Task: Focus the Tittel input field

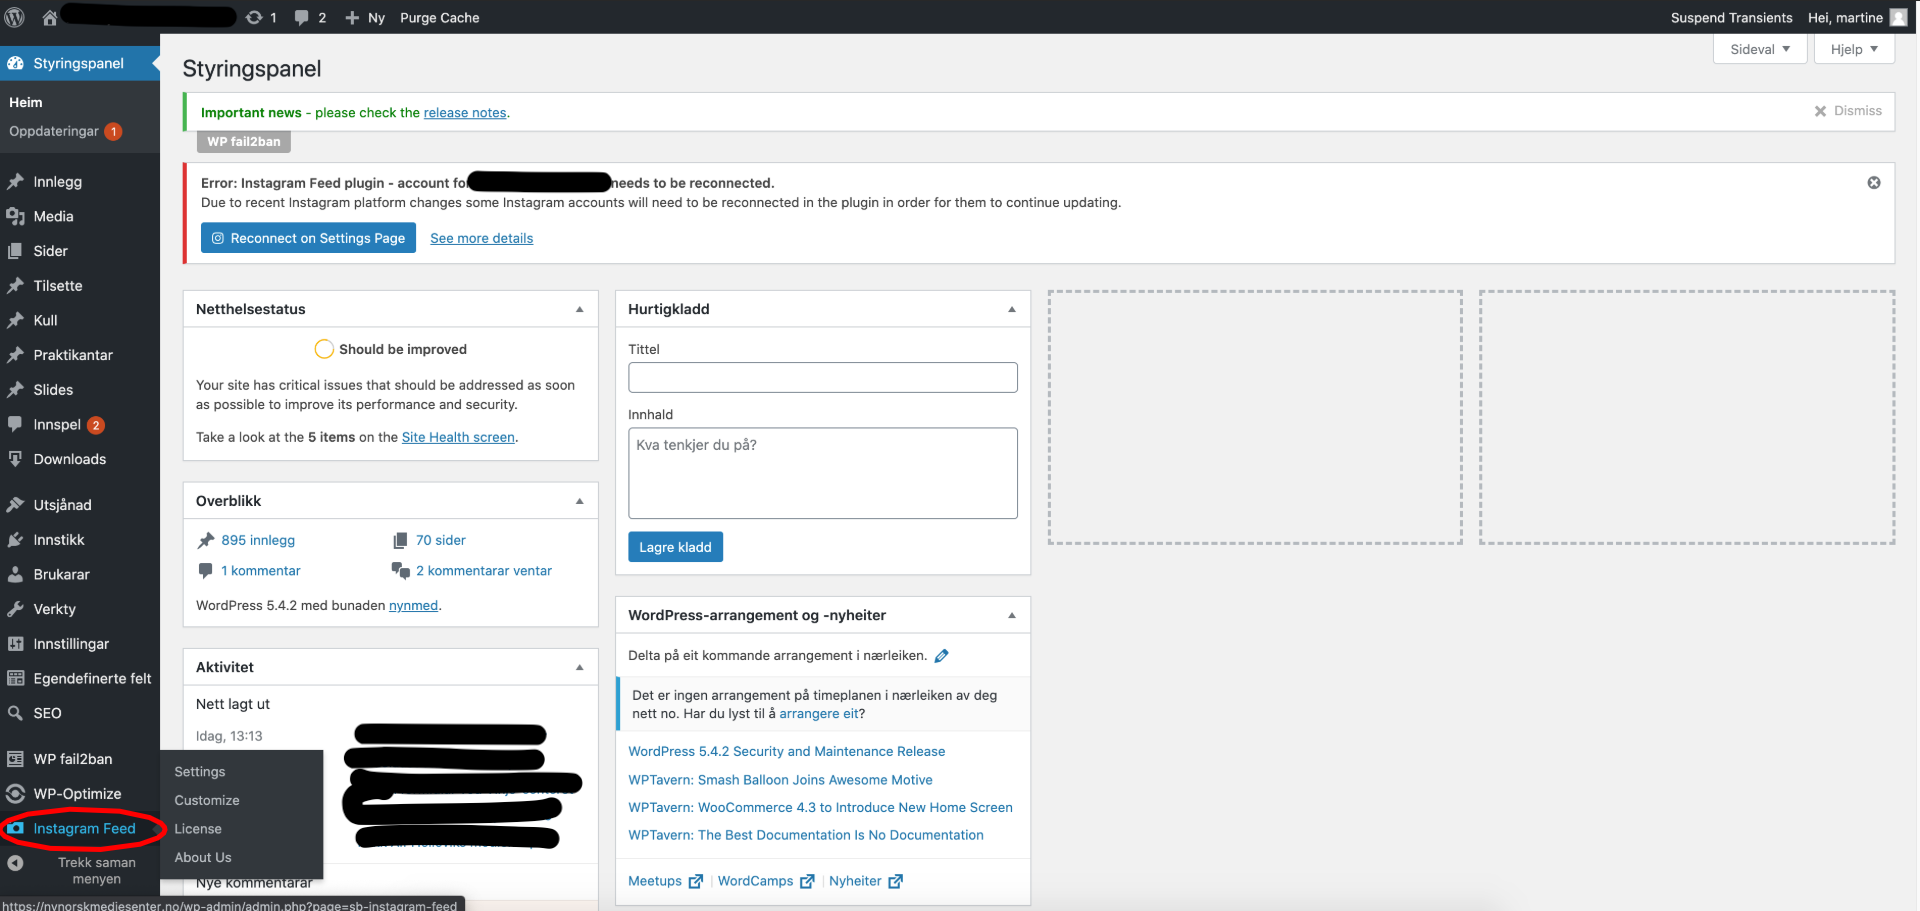Action: point(823,377)
